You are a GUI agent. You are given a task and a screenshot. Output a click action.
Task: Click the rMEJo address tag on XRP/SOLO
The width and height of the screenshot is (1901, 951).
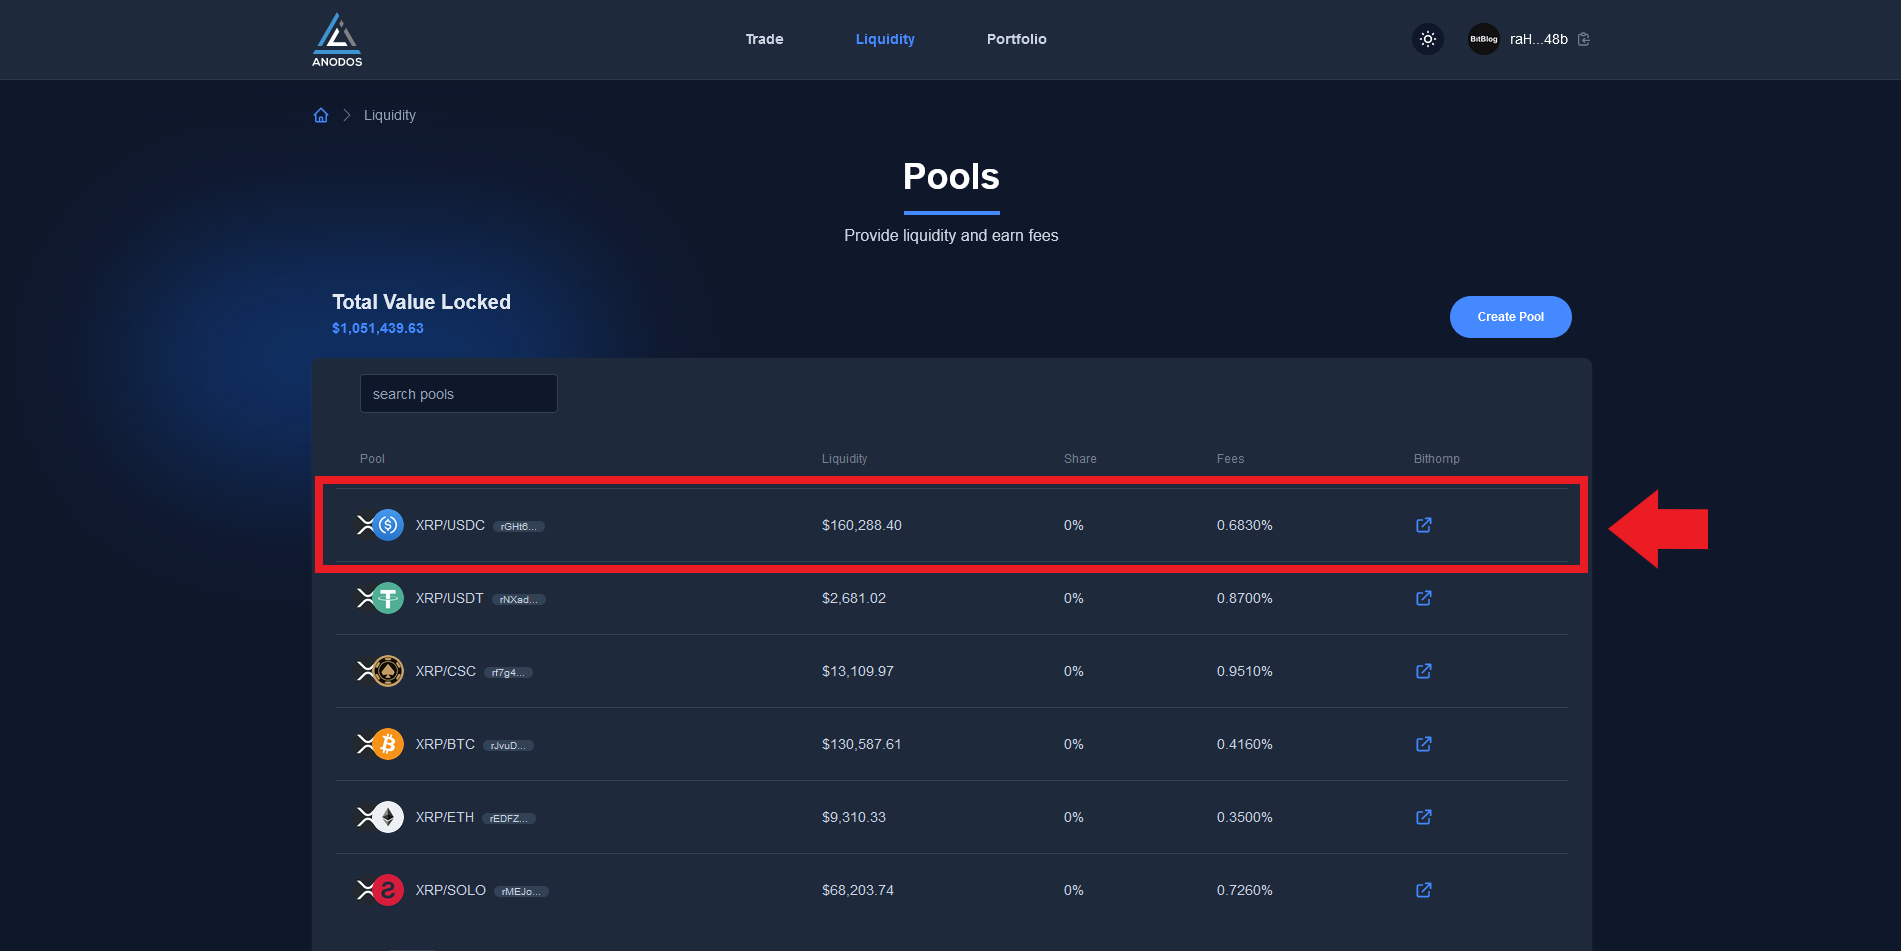[520, 891]
